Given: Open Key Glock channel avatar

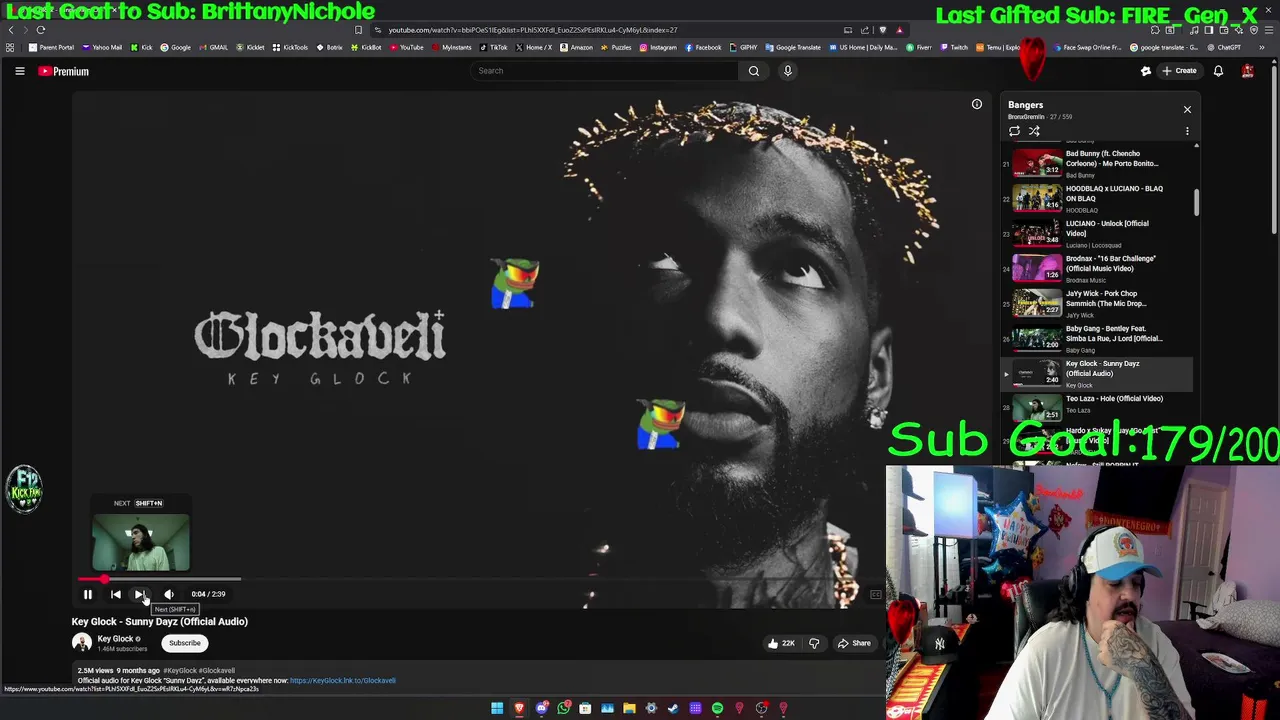Looking at the screenshot, I should click(x=82, y=643).
